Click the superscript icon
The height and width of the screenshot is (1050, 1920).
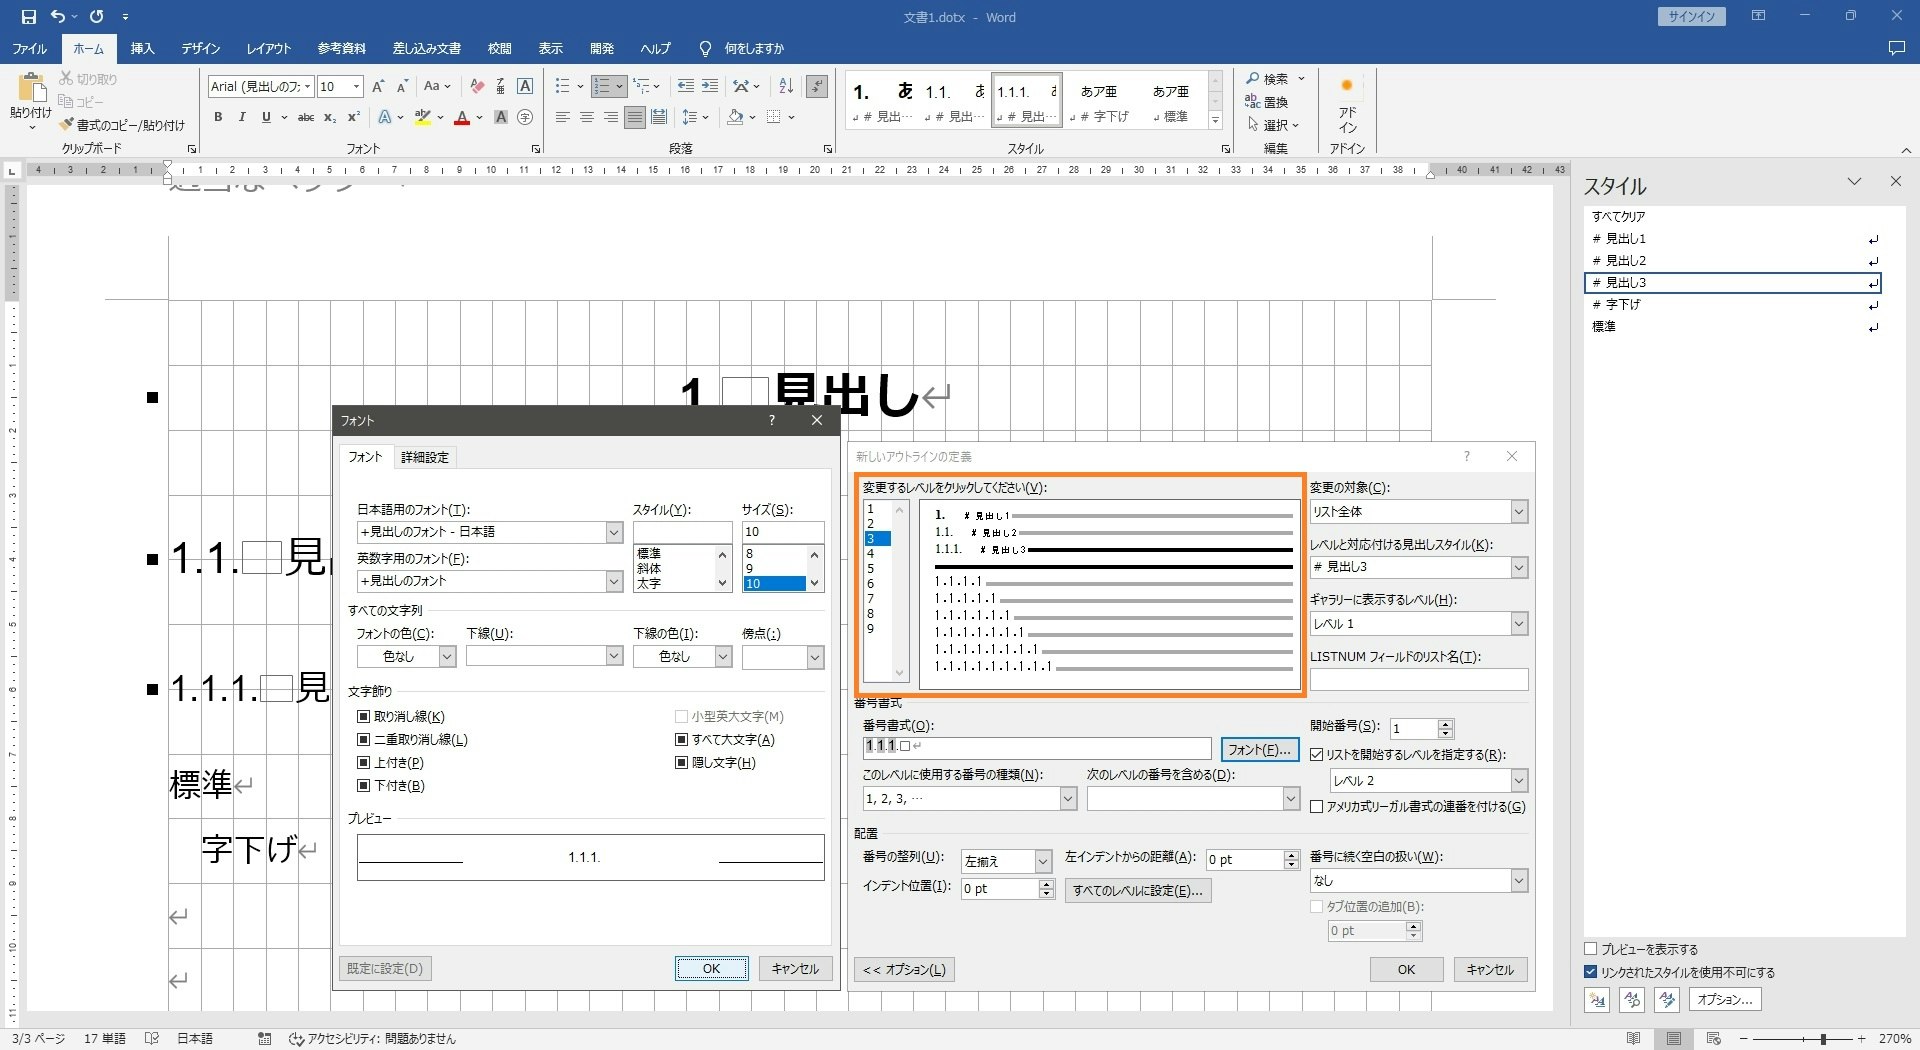[353, 117]
